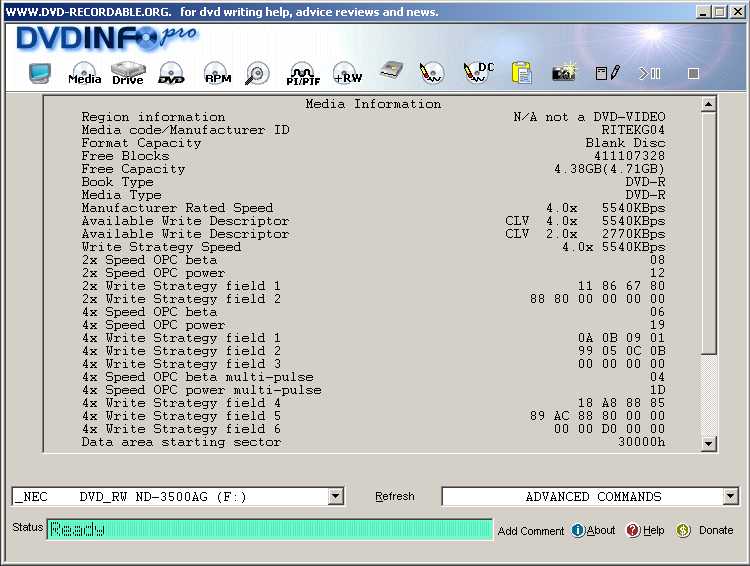Click the scrollbar up arrow
The image size is (750, 566).
(x=708, y=104)
